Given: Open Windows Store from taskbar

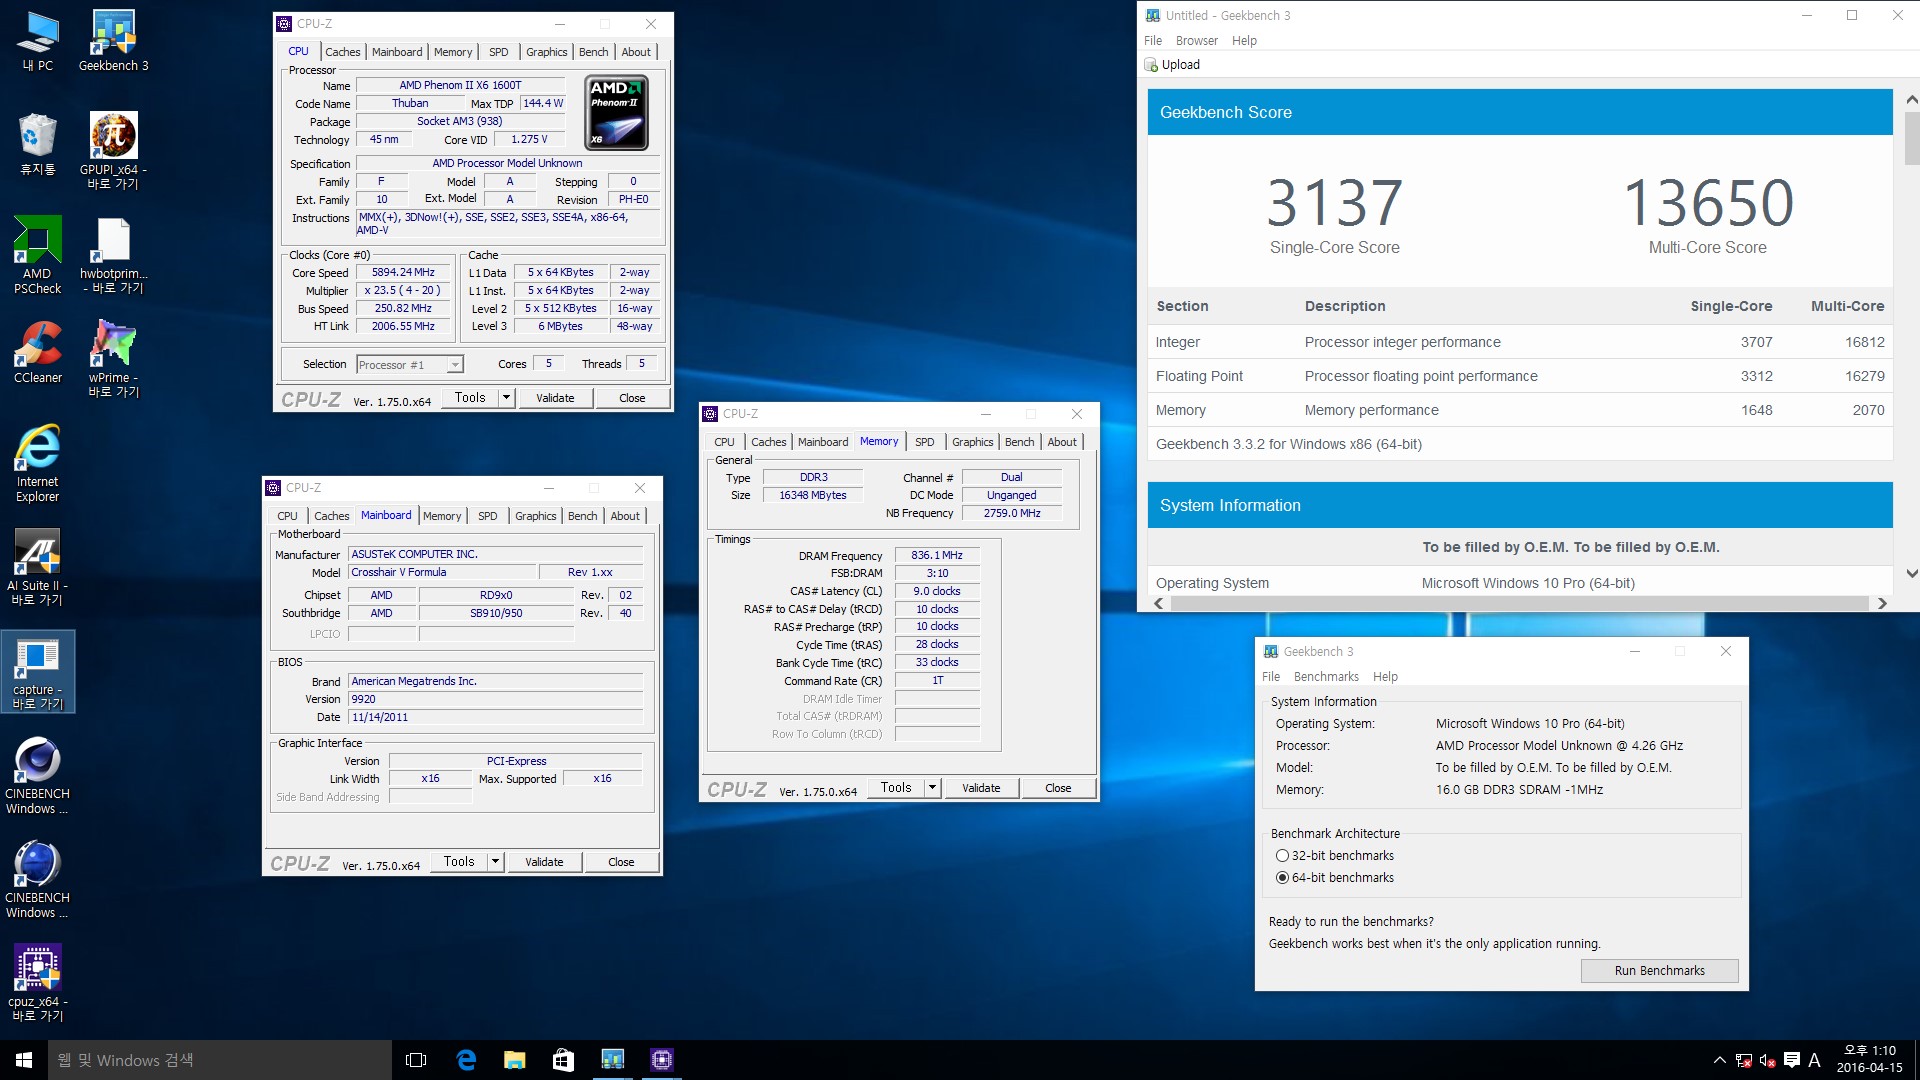Looking at the screenshot, I should 563,1060.
